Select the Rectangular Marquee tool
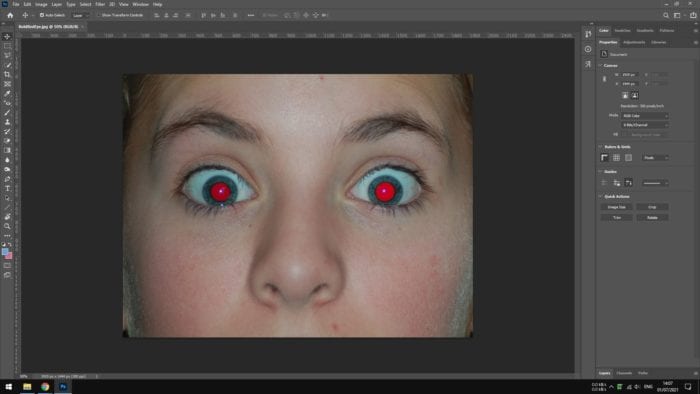 (7, 46)
